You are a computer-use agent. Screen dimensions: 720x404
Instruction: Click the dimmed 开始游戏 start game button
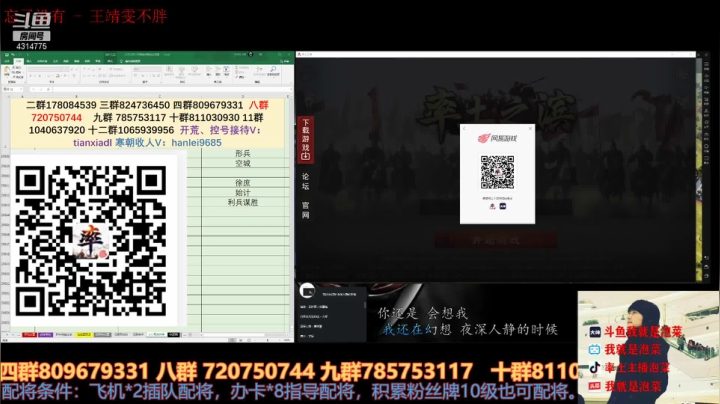tap(496, 240)
